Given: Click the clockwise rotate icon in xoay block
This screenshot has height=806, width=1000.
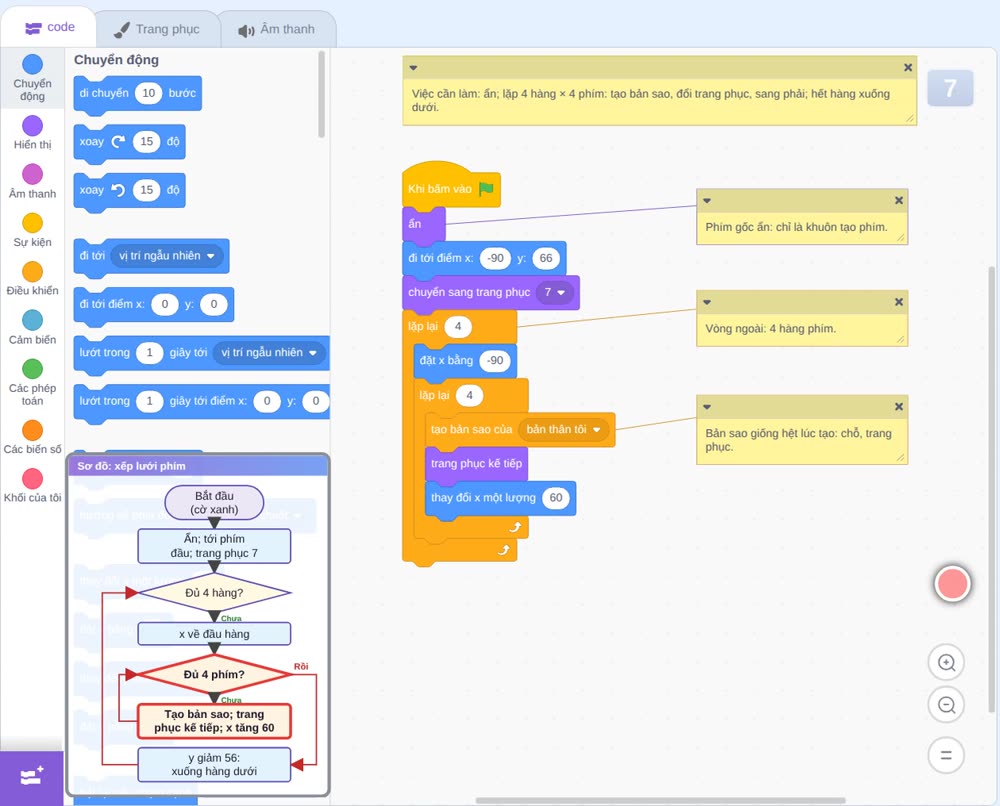Looking at the screenshot, I should (x=118, y=142).
